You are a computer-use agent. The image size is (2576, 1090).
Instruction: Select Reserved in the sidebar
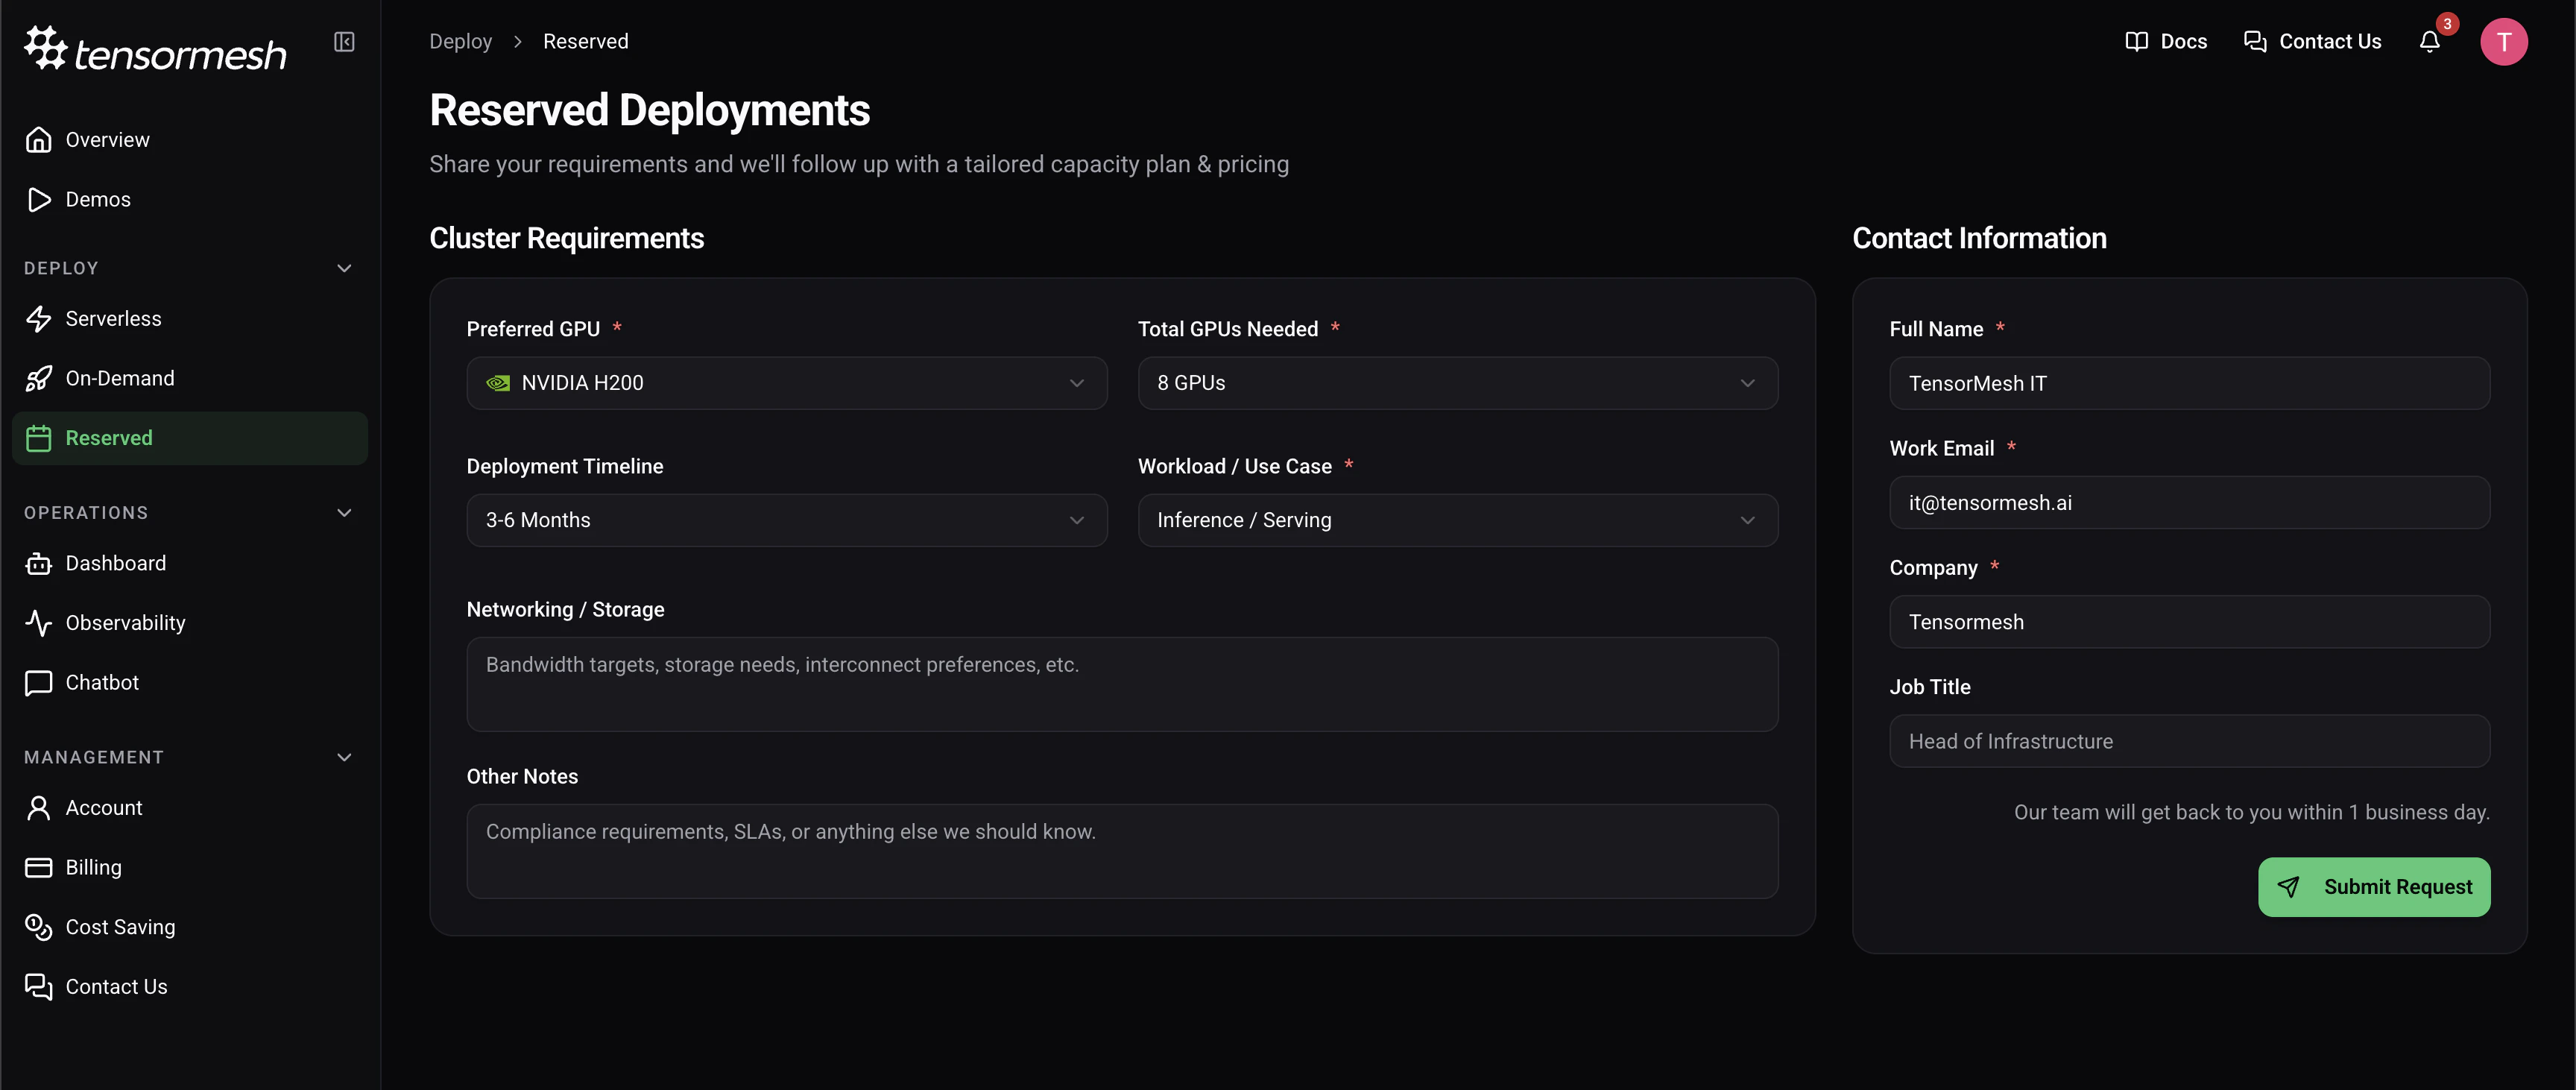tap(190, 438)
